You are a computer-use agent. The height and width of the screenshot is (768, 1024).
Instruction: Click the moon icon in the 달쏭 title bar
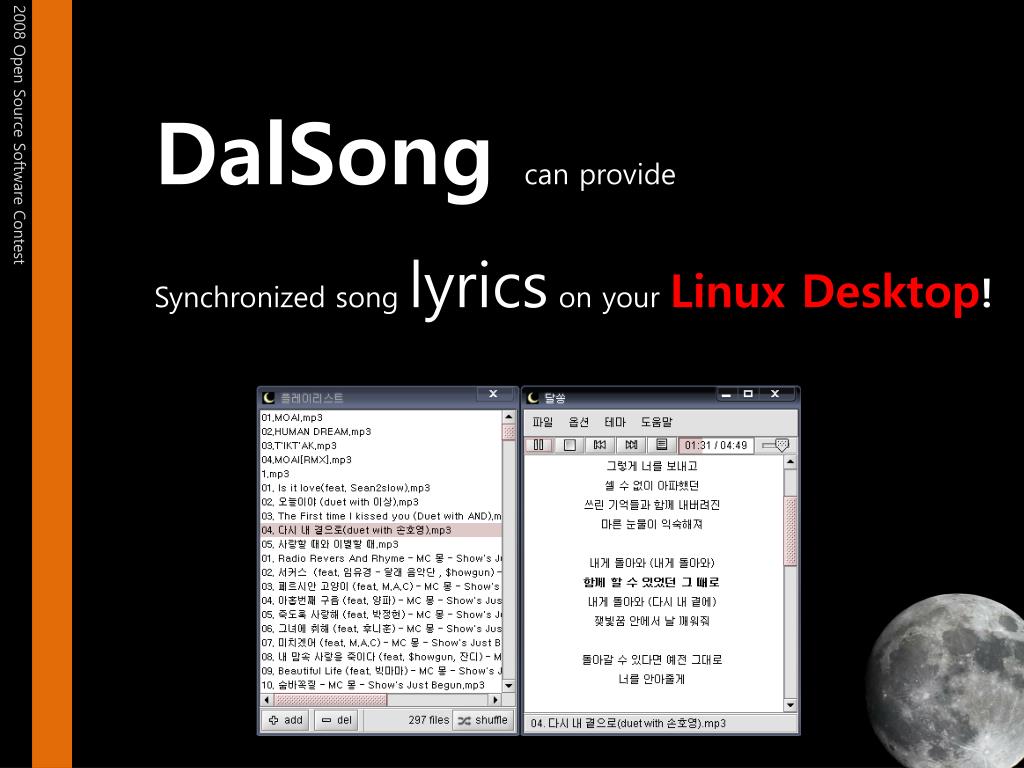click(x=534, y=398)
